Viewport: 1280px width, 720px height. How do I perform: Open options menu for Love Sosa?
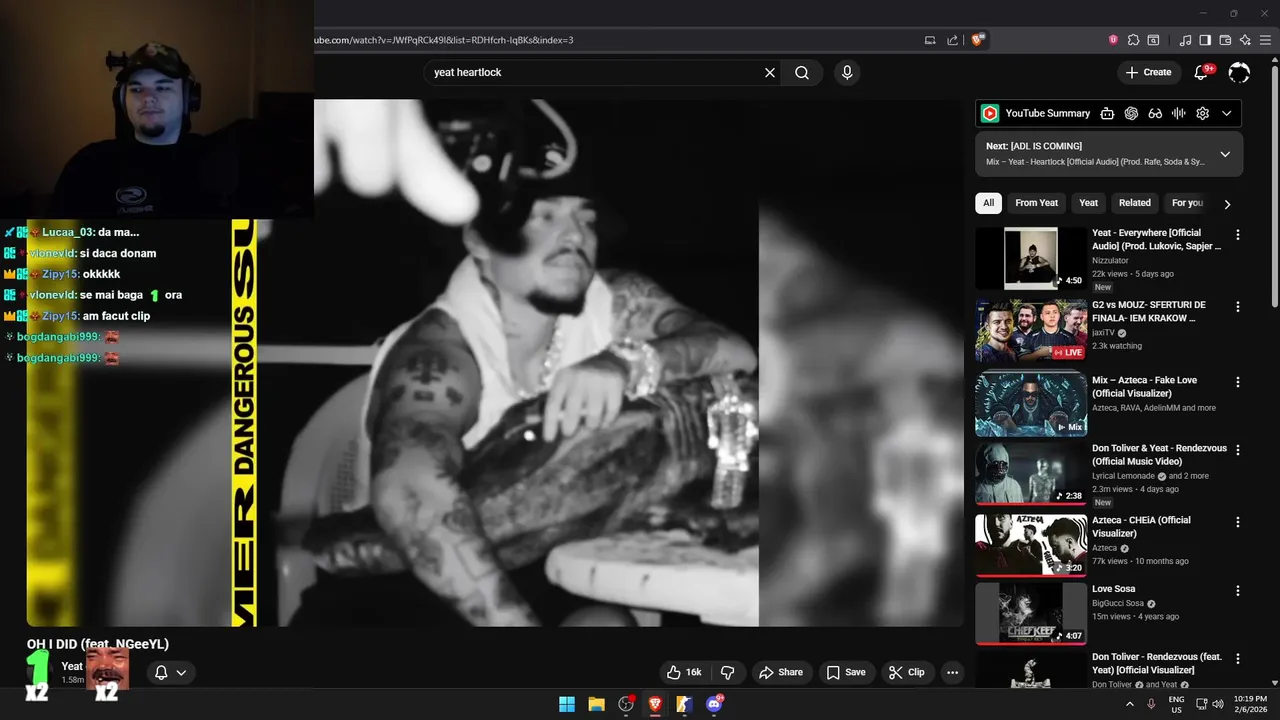point(1238,591)
